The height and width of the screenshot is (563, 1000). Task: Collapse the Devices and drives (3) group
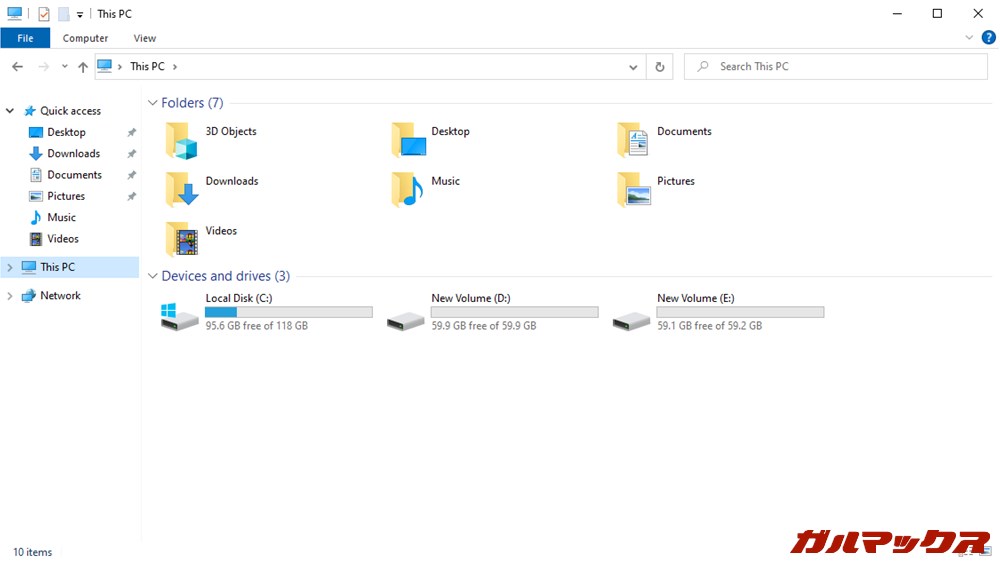[x=153, y=276]
